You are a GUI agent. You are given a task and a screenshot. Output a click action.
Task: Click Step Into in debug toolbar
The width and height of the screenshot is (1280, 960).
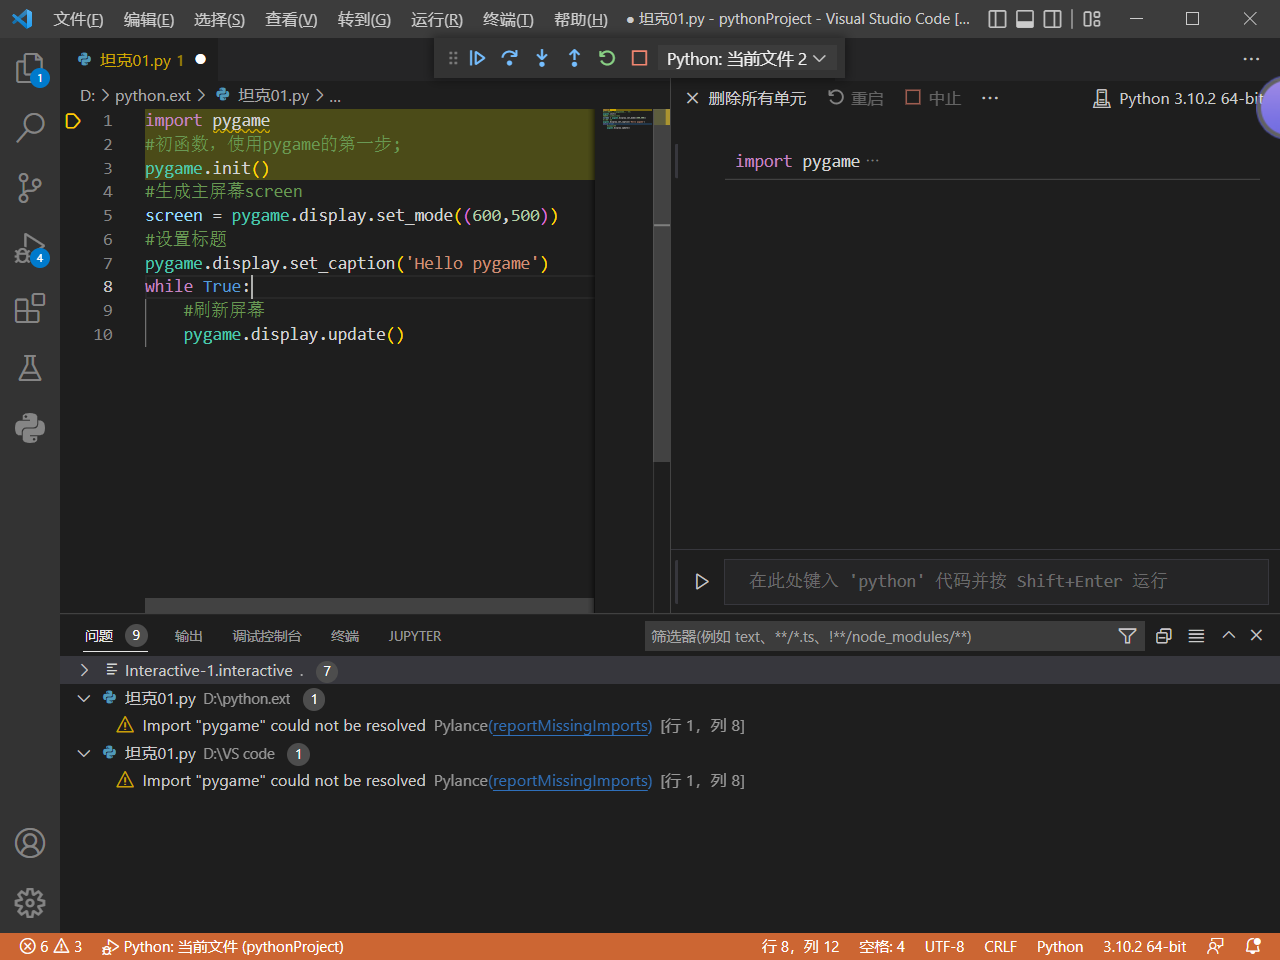(x=542, y=59)
